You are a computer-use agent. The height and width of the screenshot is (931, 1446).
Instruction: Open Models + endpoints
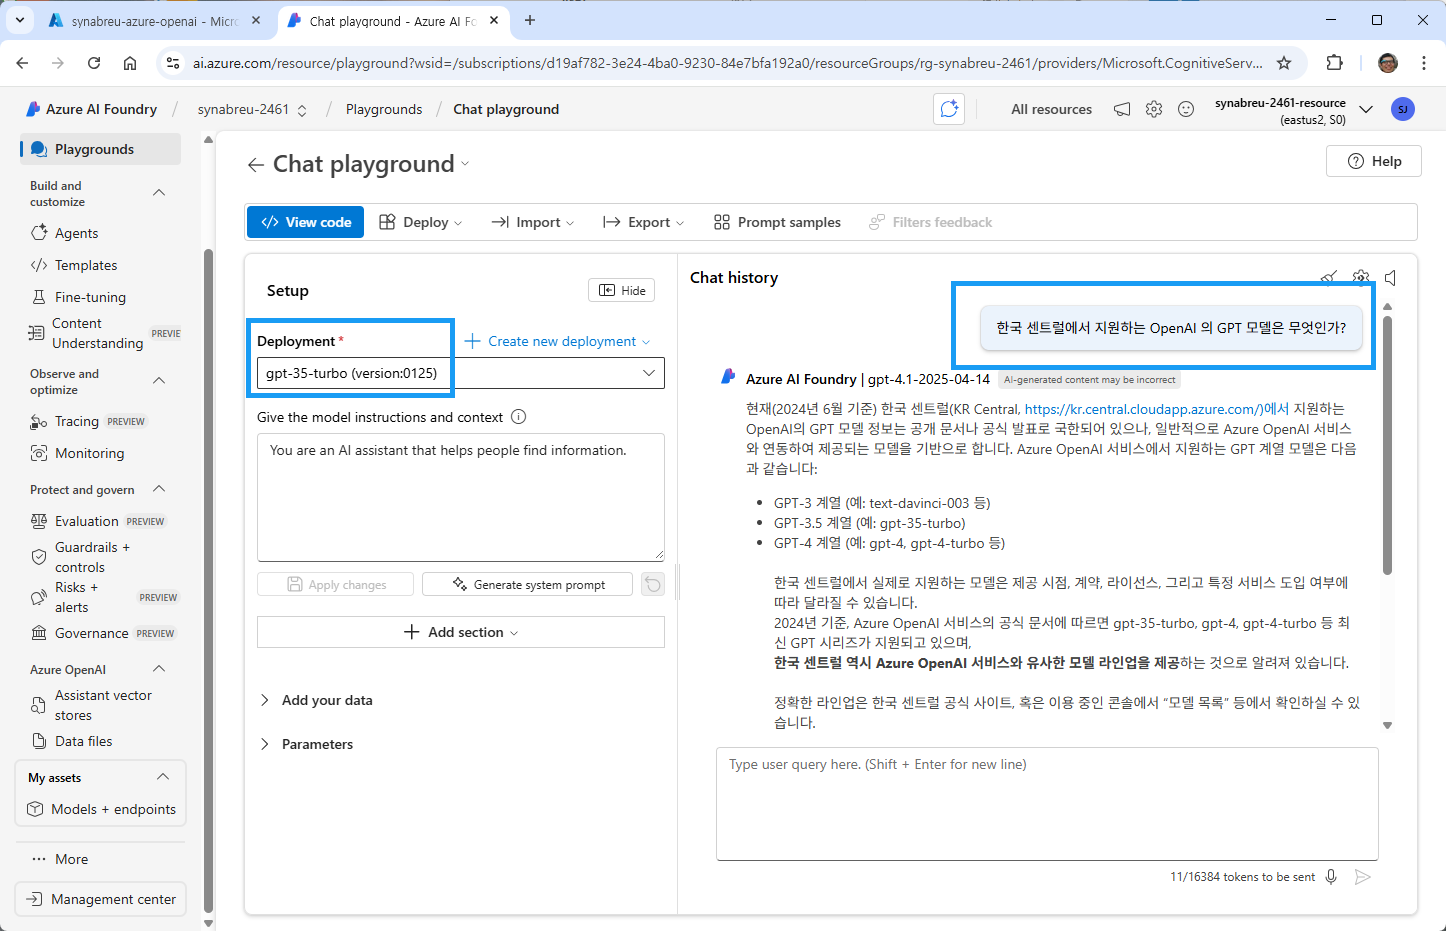click(102, 809)
